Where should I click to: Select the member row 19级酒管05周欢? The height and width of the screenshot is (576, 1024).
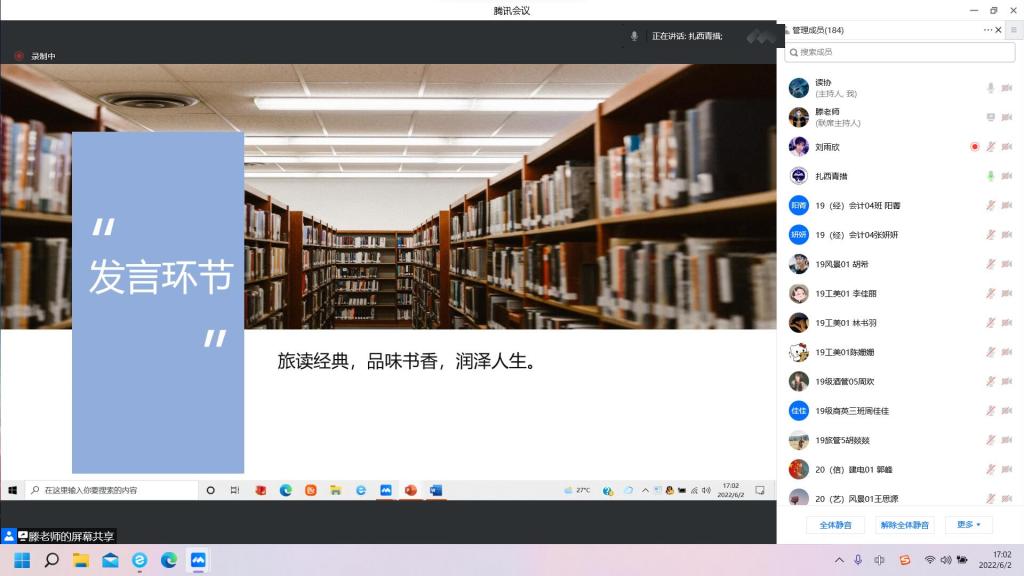[900, 381]
